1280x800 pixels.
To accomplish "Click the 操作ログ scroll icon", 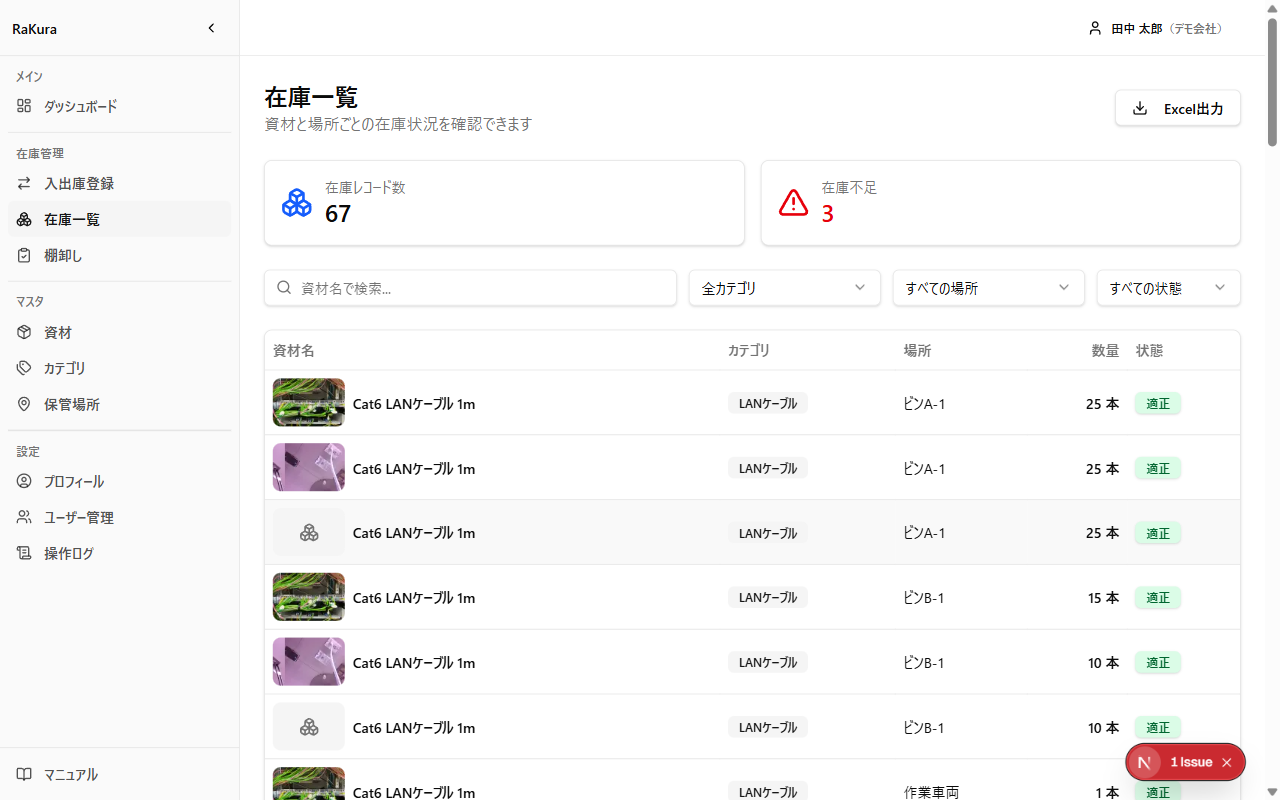I will (24, 554).
